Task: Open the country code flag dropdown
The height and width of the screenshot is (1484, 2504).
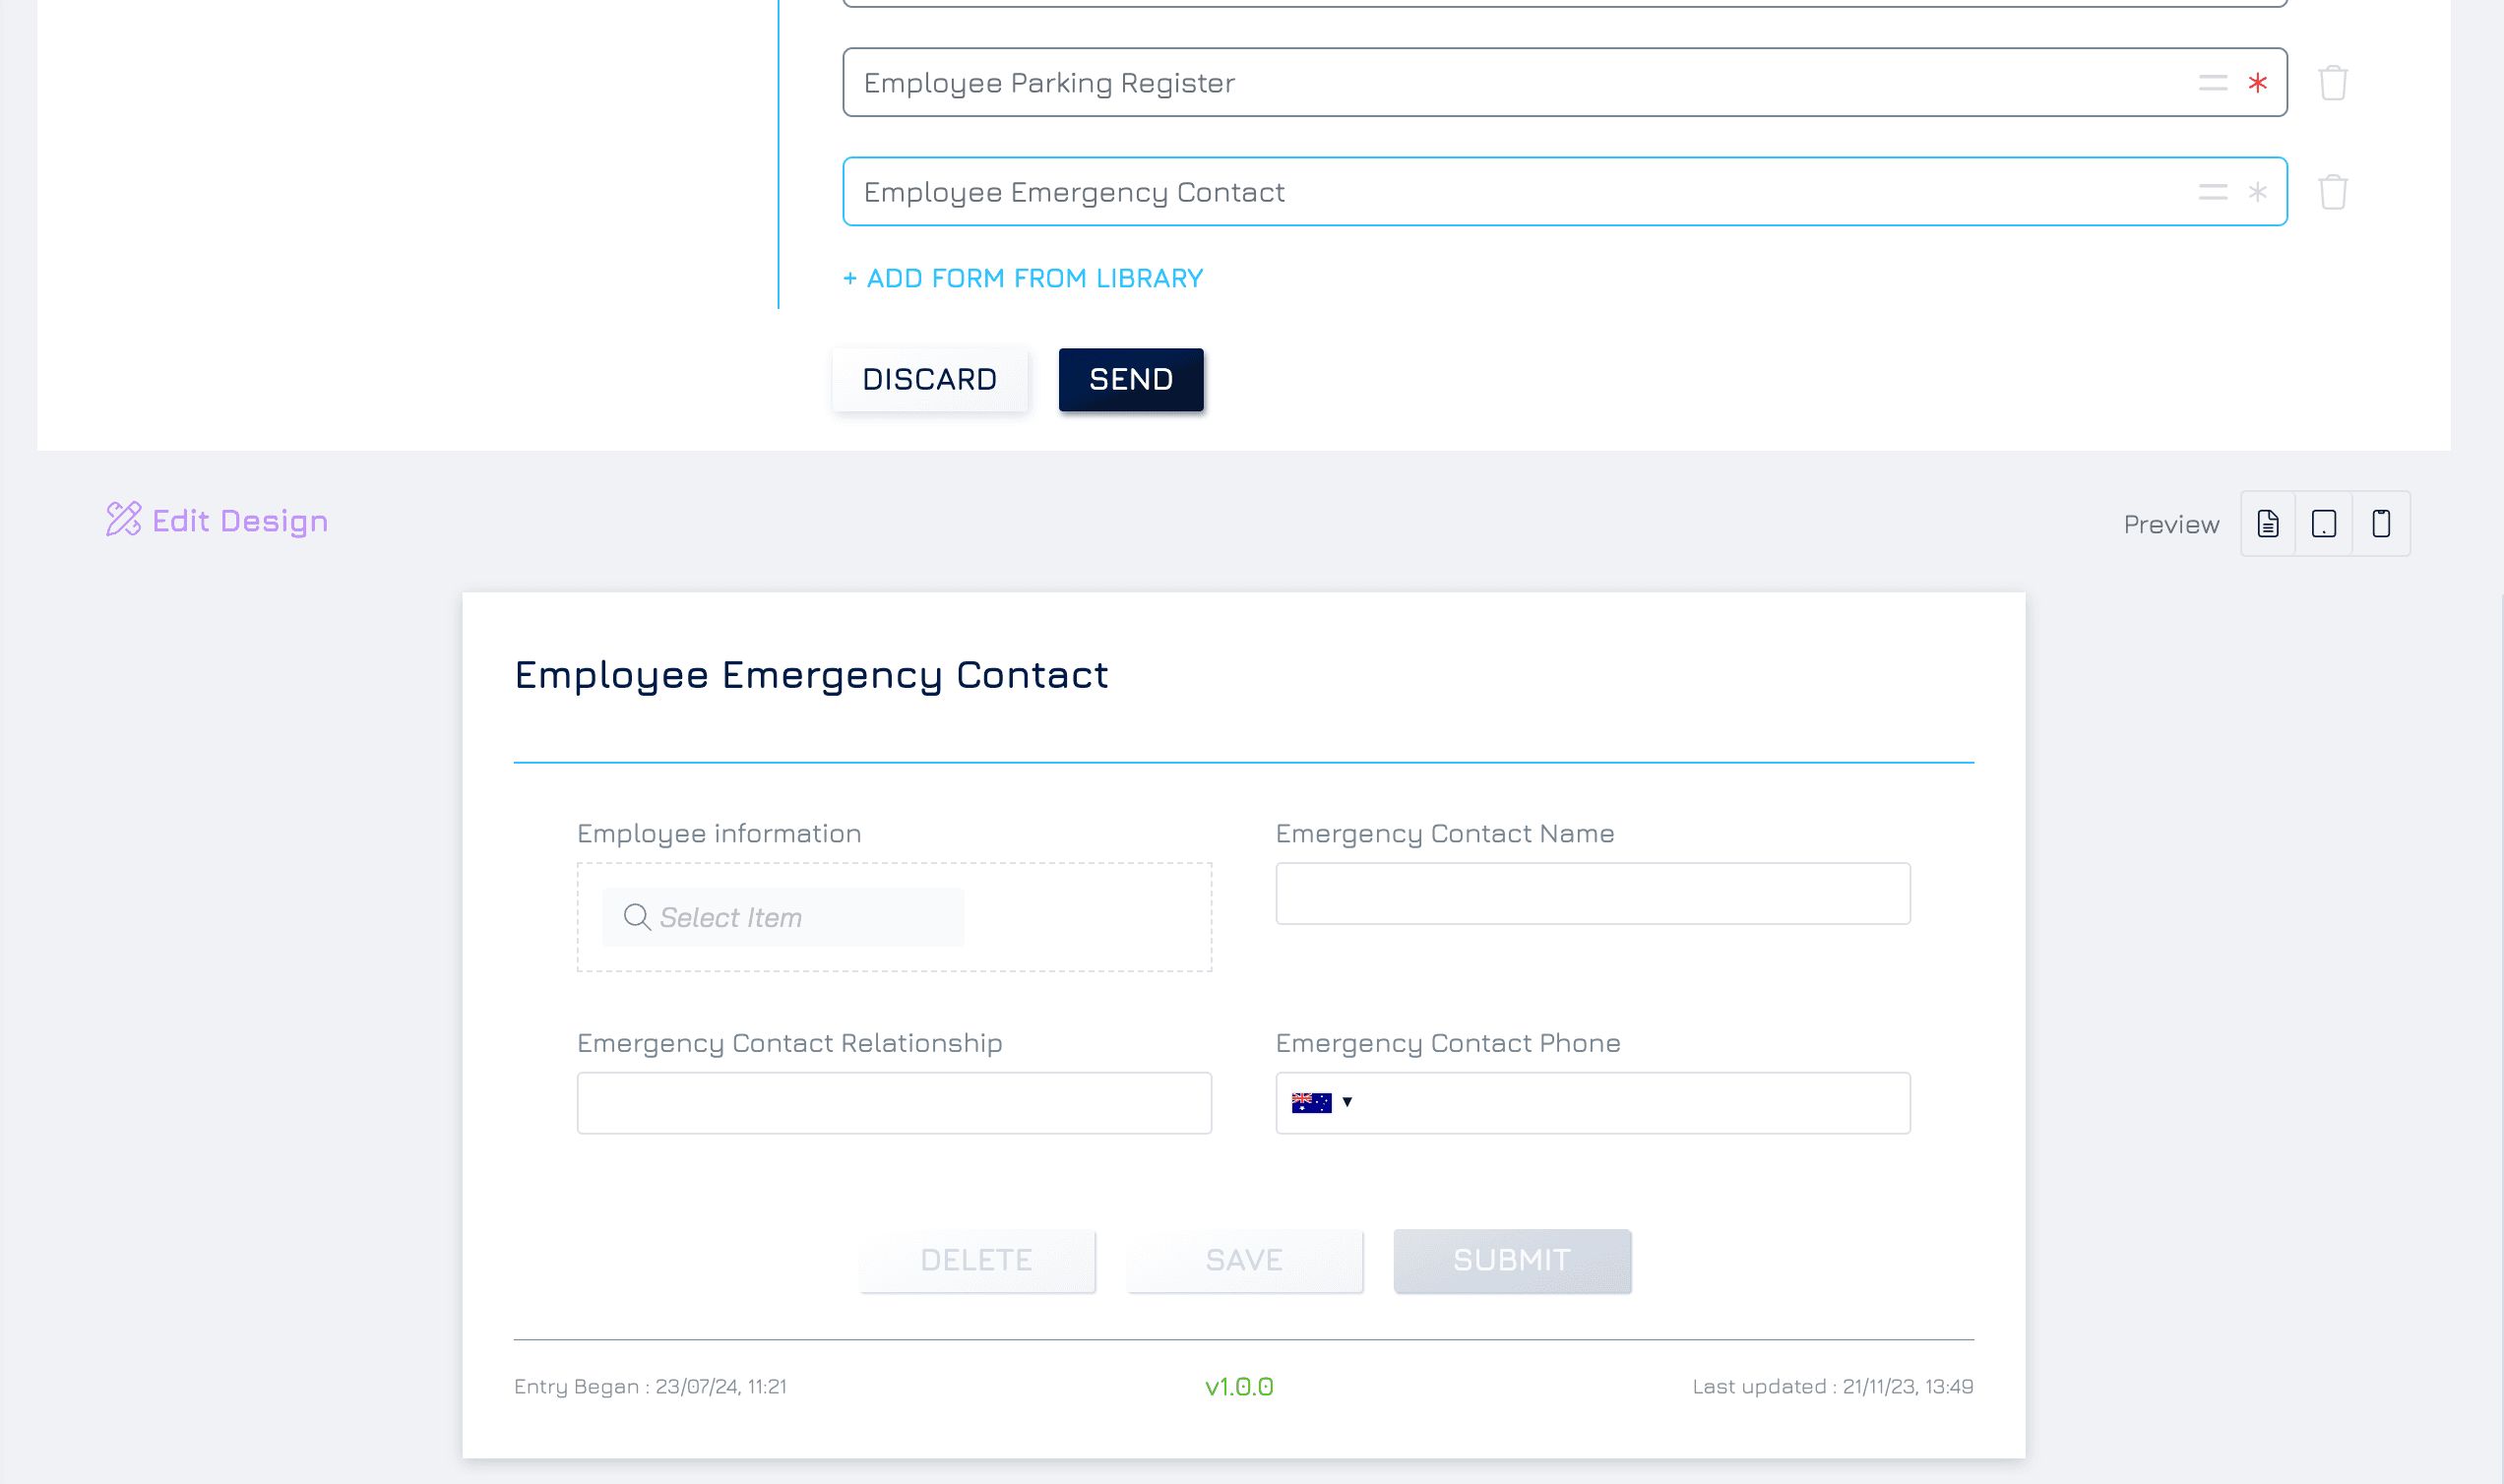Action: (1321, 1102)
